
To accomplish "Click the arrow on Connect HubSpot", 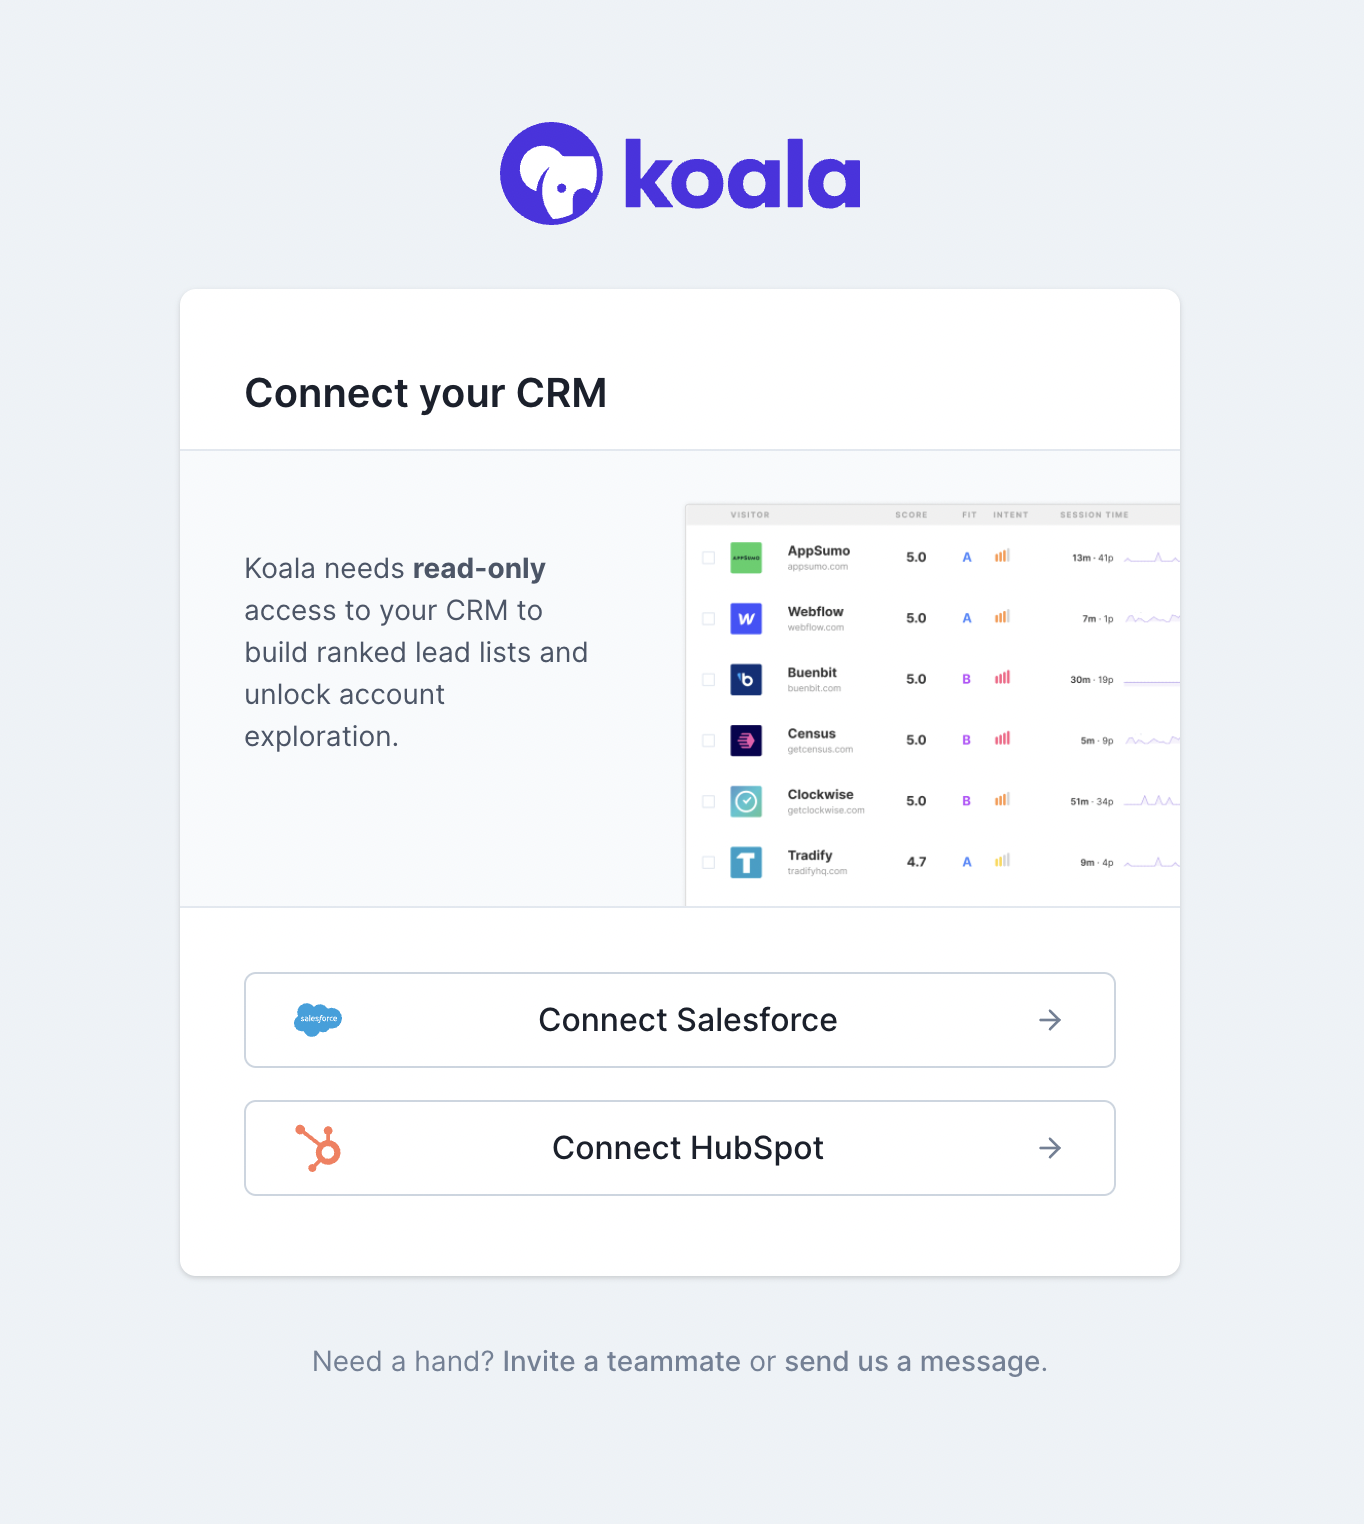I will pos(1050,1148).
